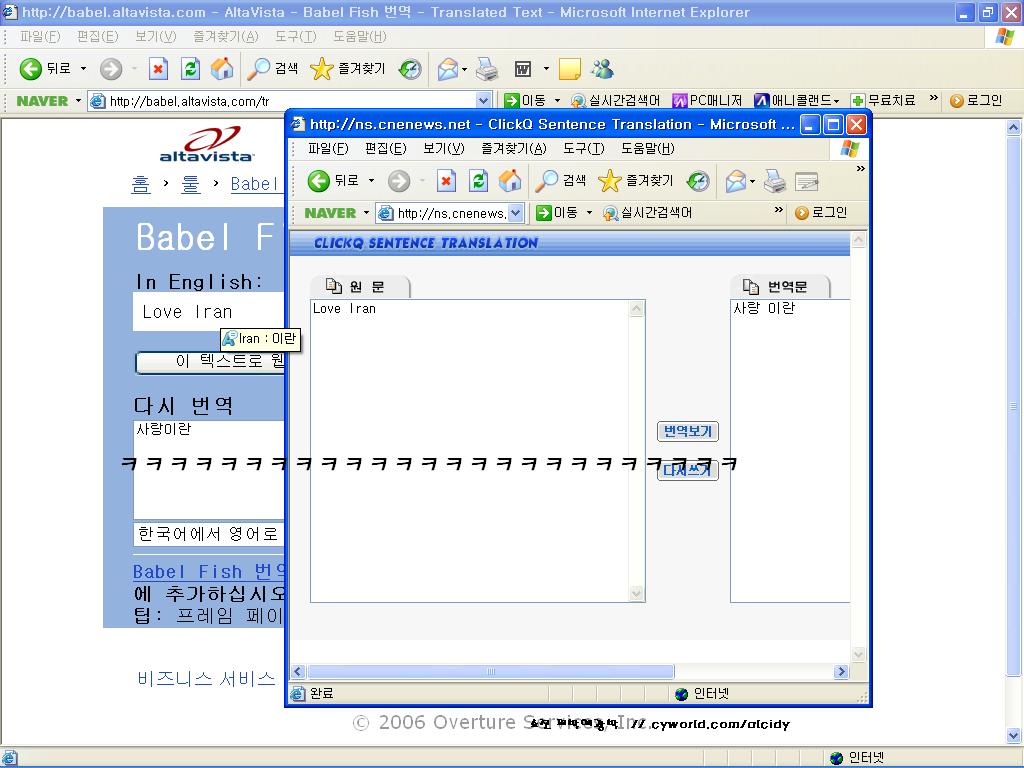Click ClickQ horizontal scrollbar right arrow
Viewport: 1024px width, 768px height.
[x=841, y=671]
